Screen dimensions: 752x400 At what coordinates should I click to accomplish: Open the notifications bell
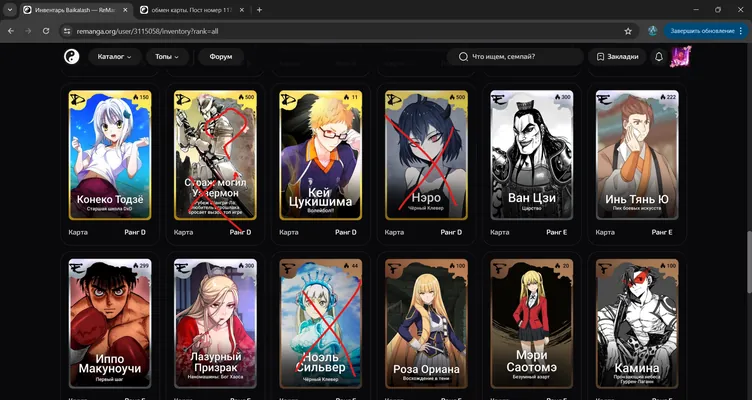pyautogui.click(x=658, y=57)
